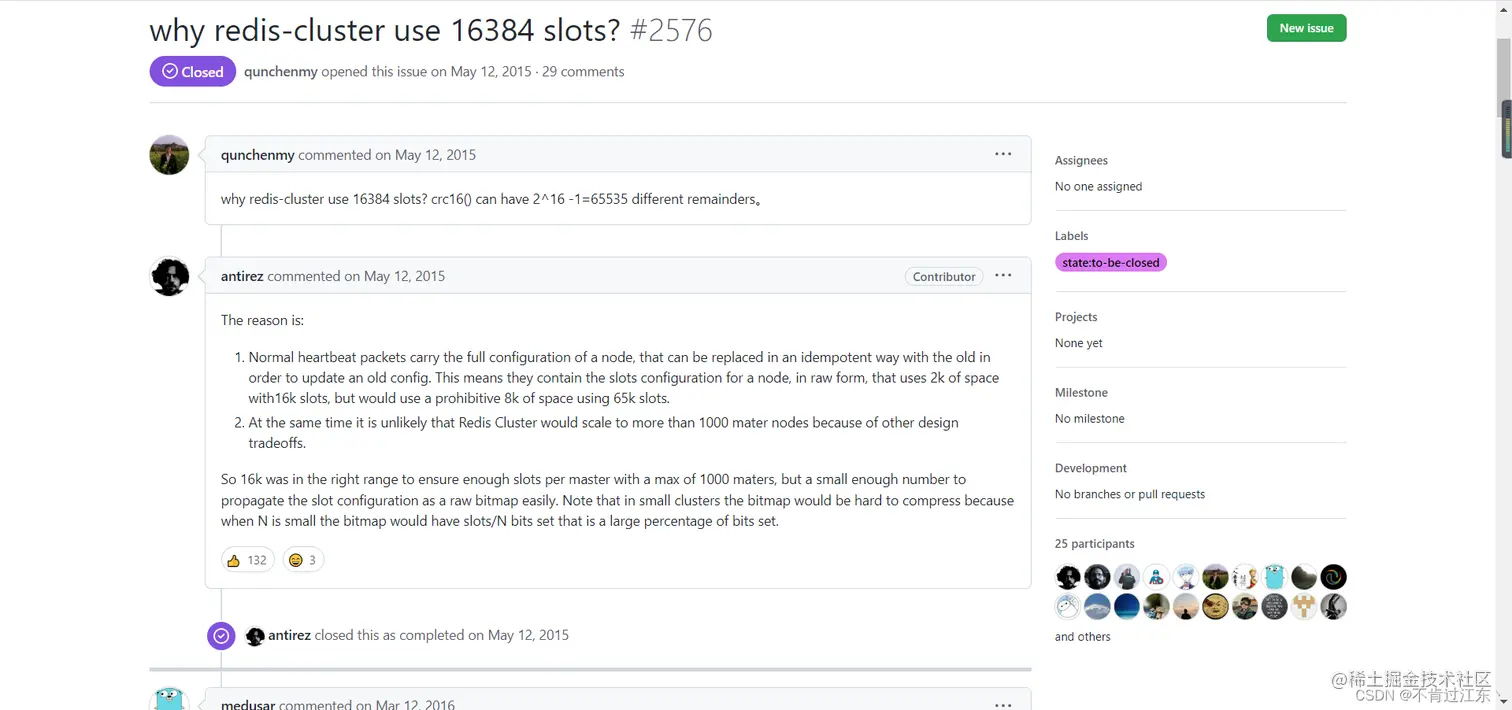This screenshot has height=710, width=1512.
Task: Click the purple check circle timeline icon
Action: pyautogui.click(x=221, y=636)
